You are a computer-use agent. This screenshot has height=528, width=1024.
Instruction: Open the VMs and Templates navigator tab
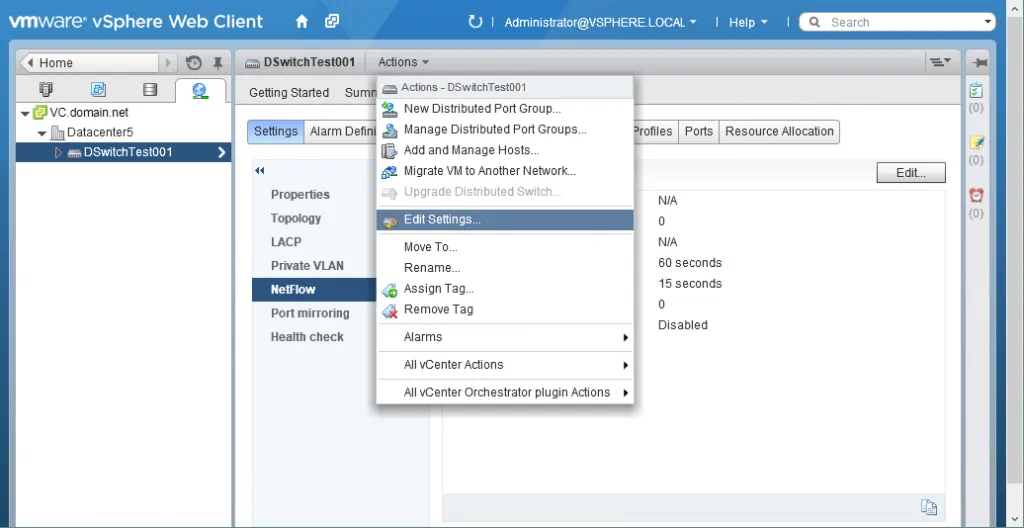coord(98,90)
